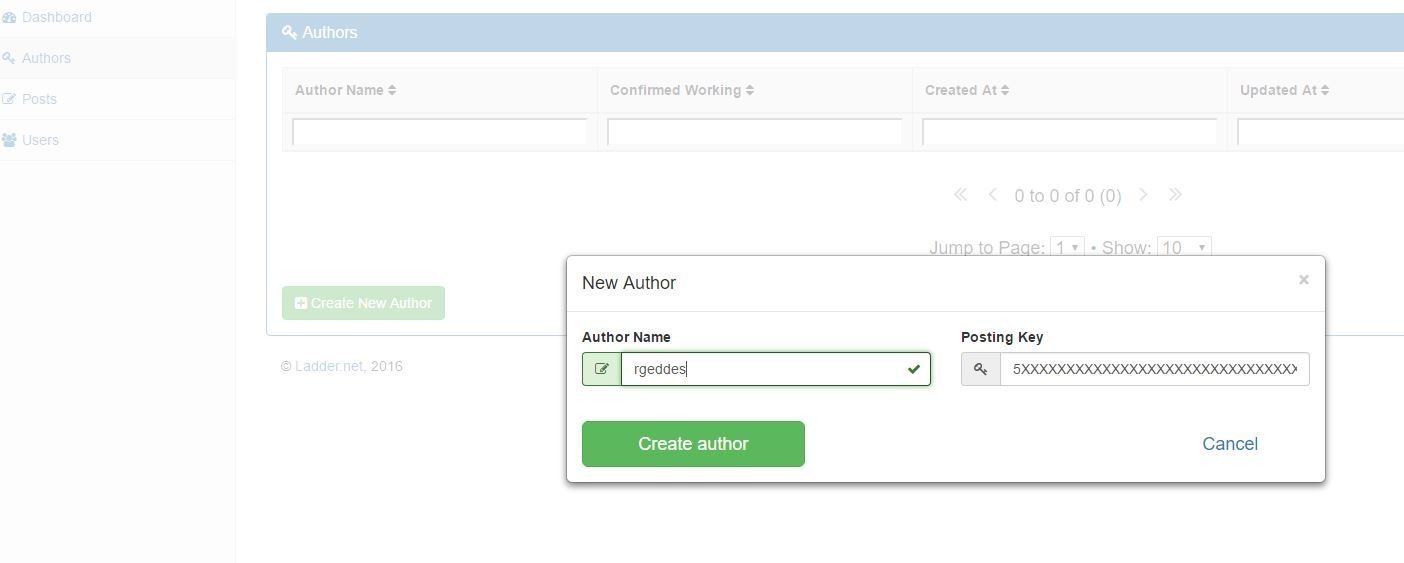
Task: Click the key icon beside Posting Key field
Action: coord(980,369)
